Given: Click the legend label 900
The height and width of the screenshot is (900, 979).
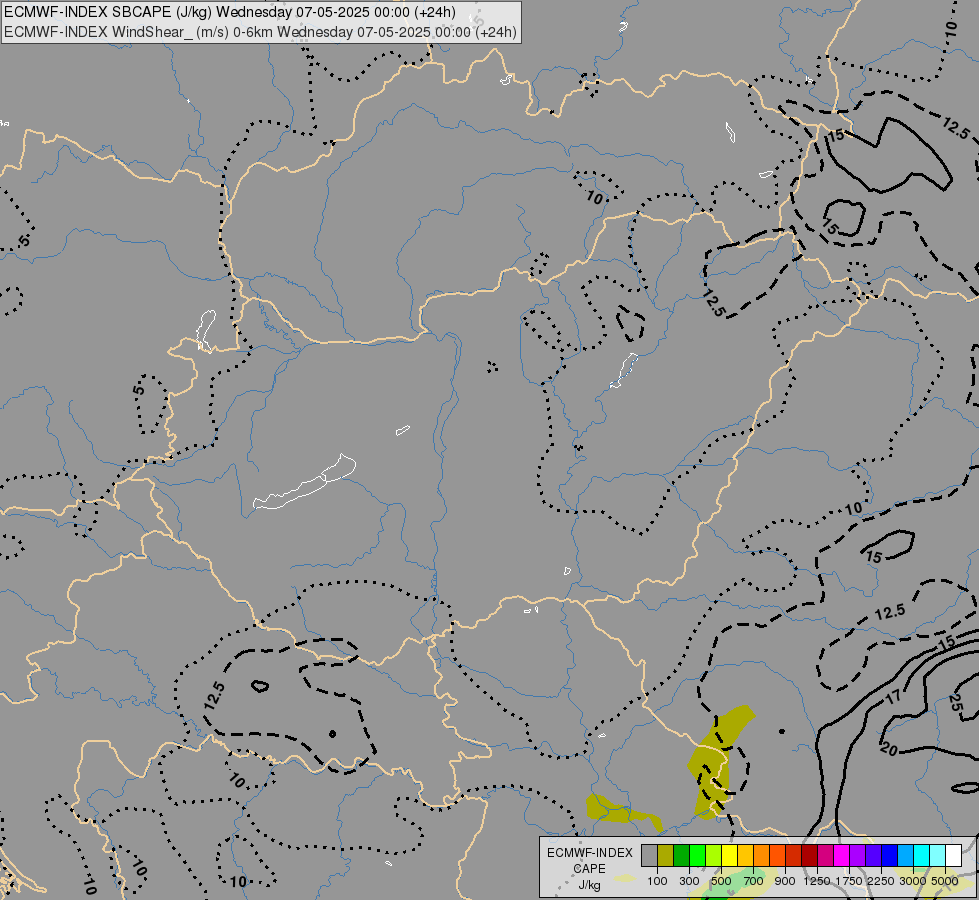Looking at the screenshot, I should pos(785,881).
